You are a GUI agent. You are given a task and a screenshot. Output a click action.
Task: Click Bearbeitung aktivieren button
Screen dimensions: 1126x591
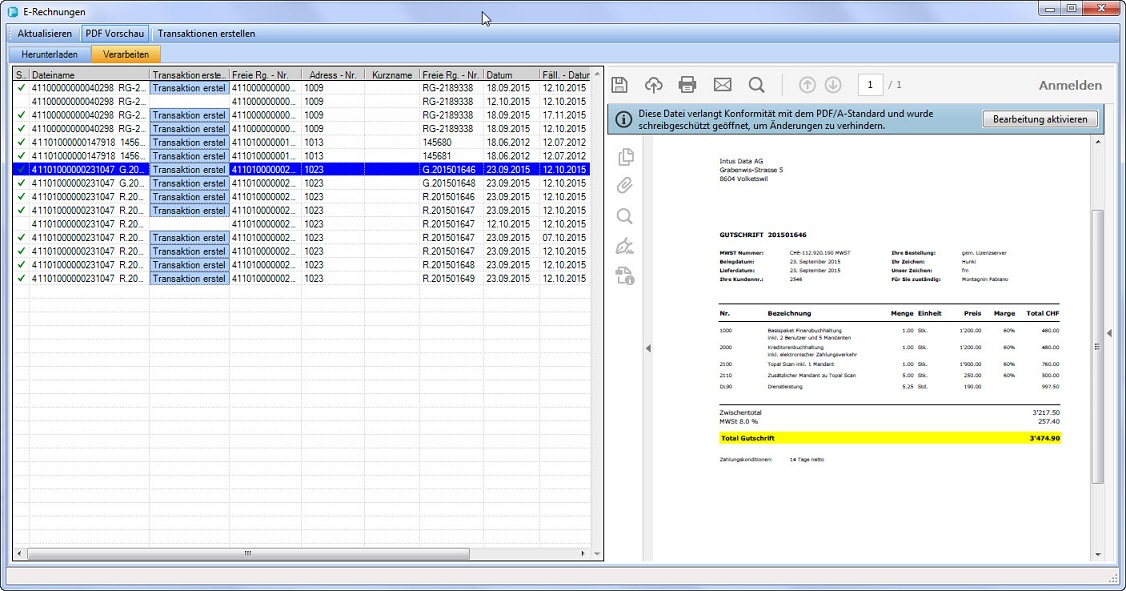tap(1040, 119)
